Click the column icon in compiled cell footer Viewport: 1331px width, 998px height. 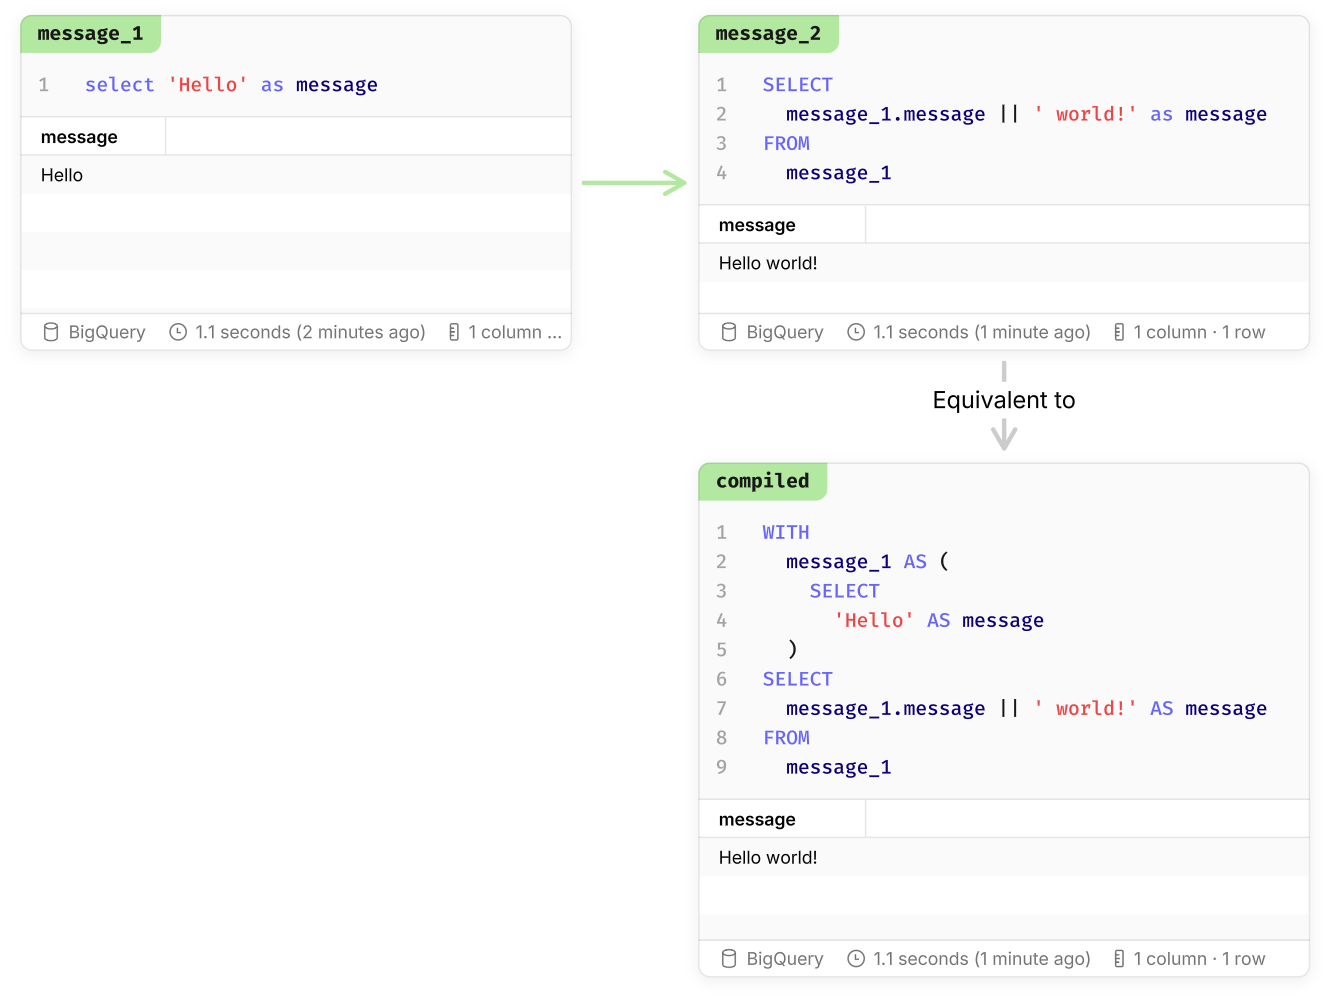click(x=1119, y=959)
